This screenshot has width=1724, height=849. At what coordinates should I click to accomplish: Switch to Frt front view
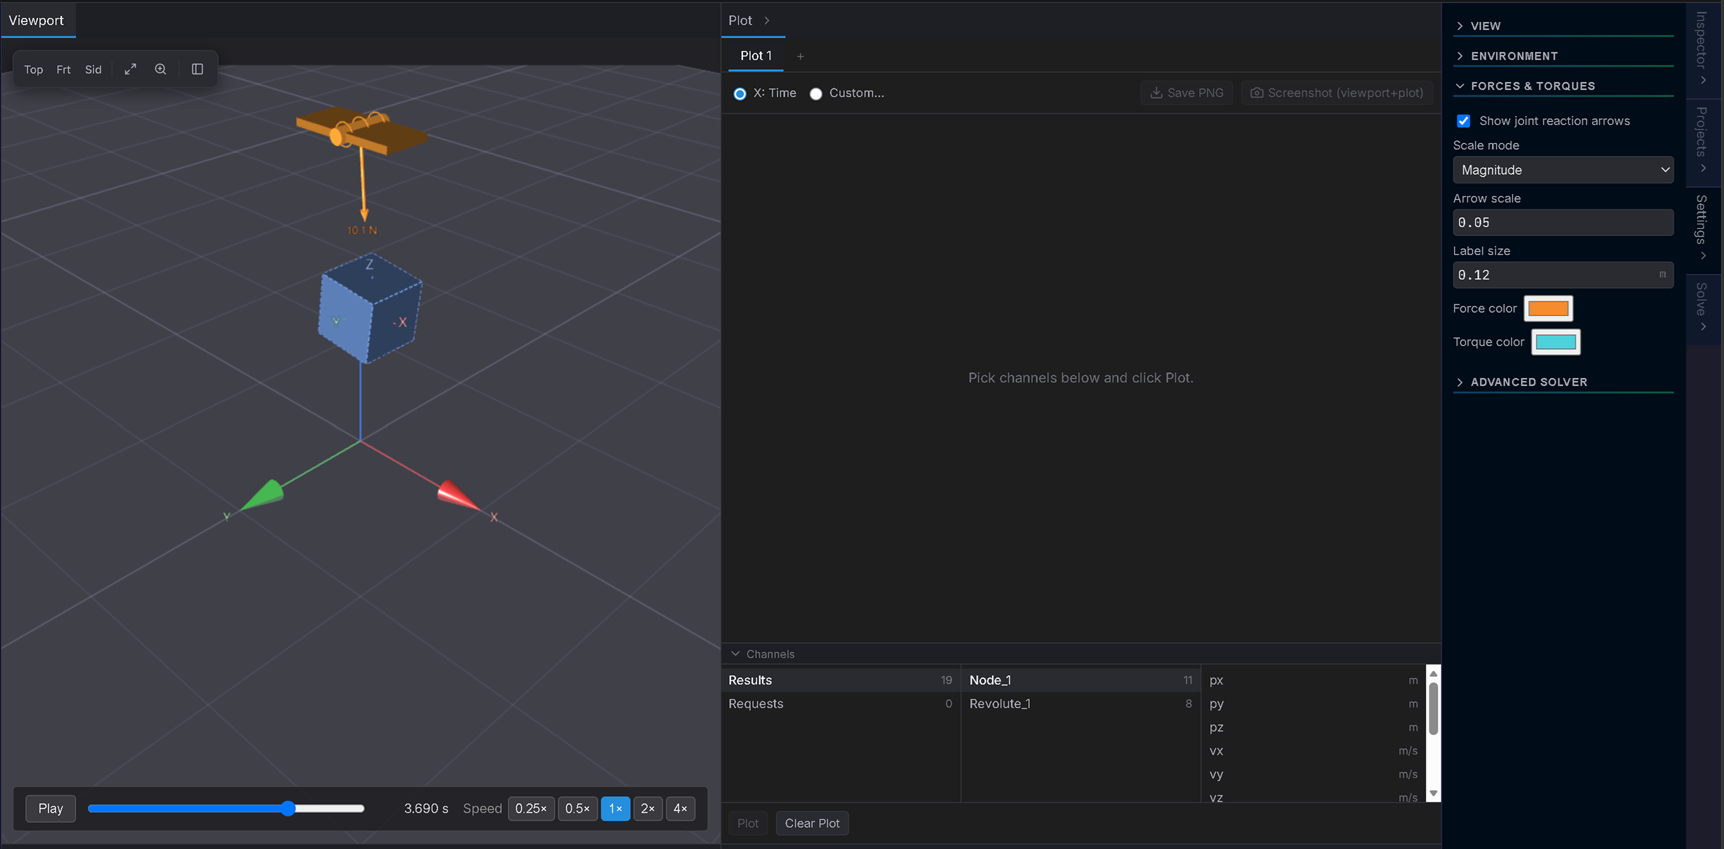pyautogui.click(x=63, y=69)
